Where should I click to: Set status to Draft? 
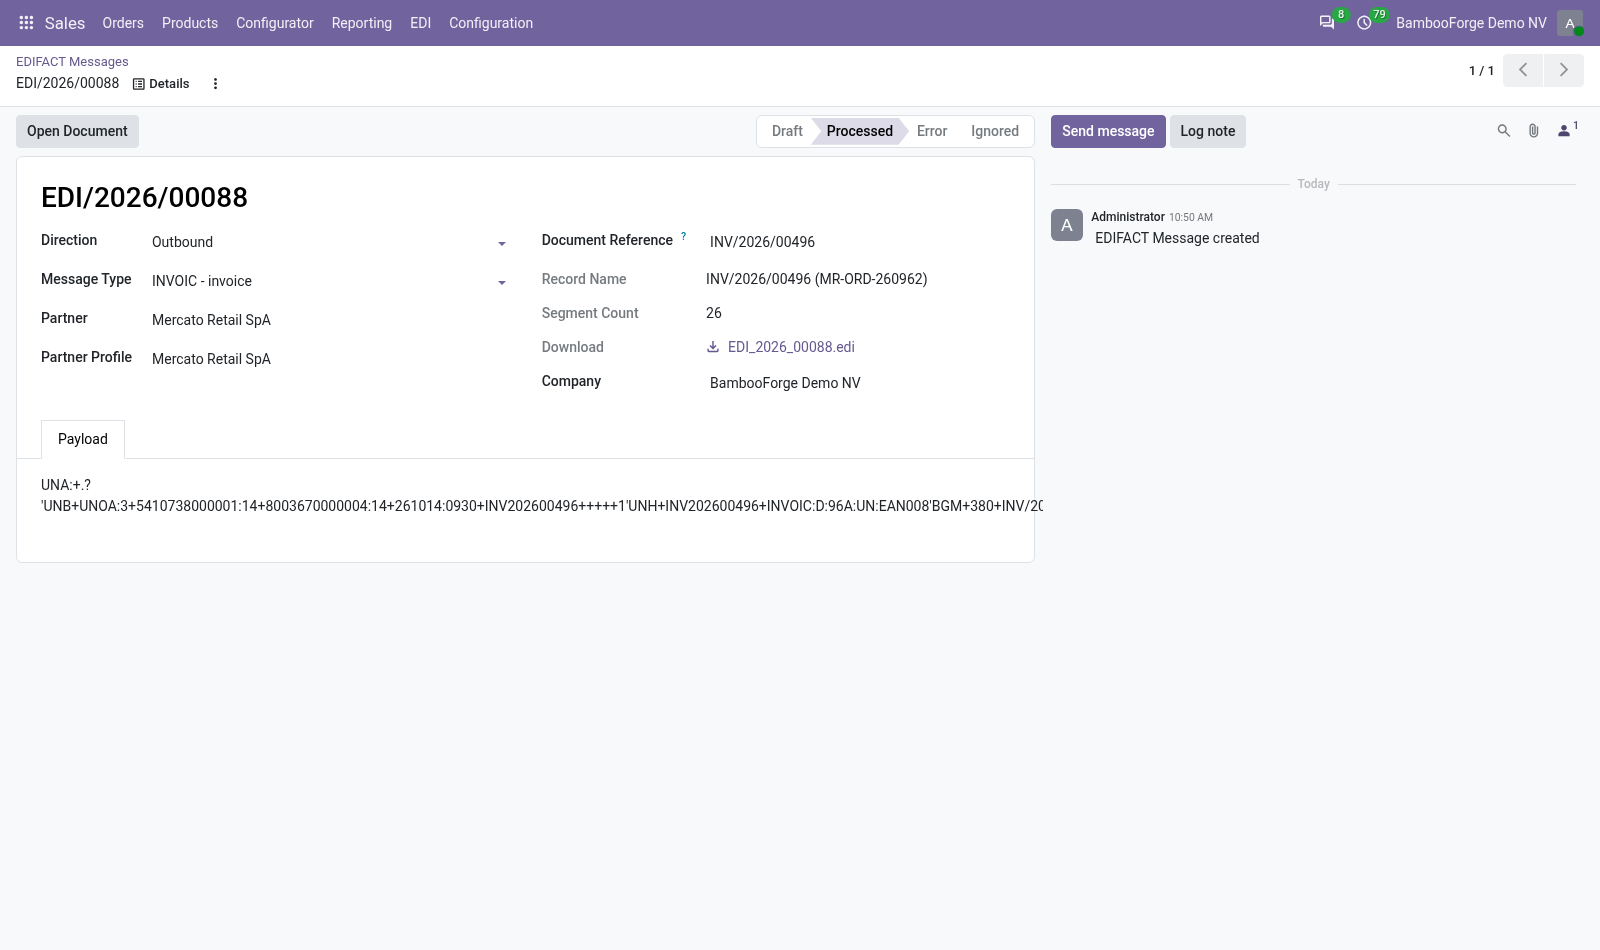tap(786, 131)
